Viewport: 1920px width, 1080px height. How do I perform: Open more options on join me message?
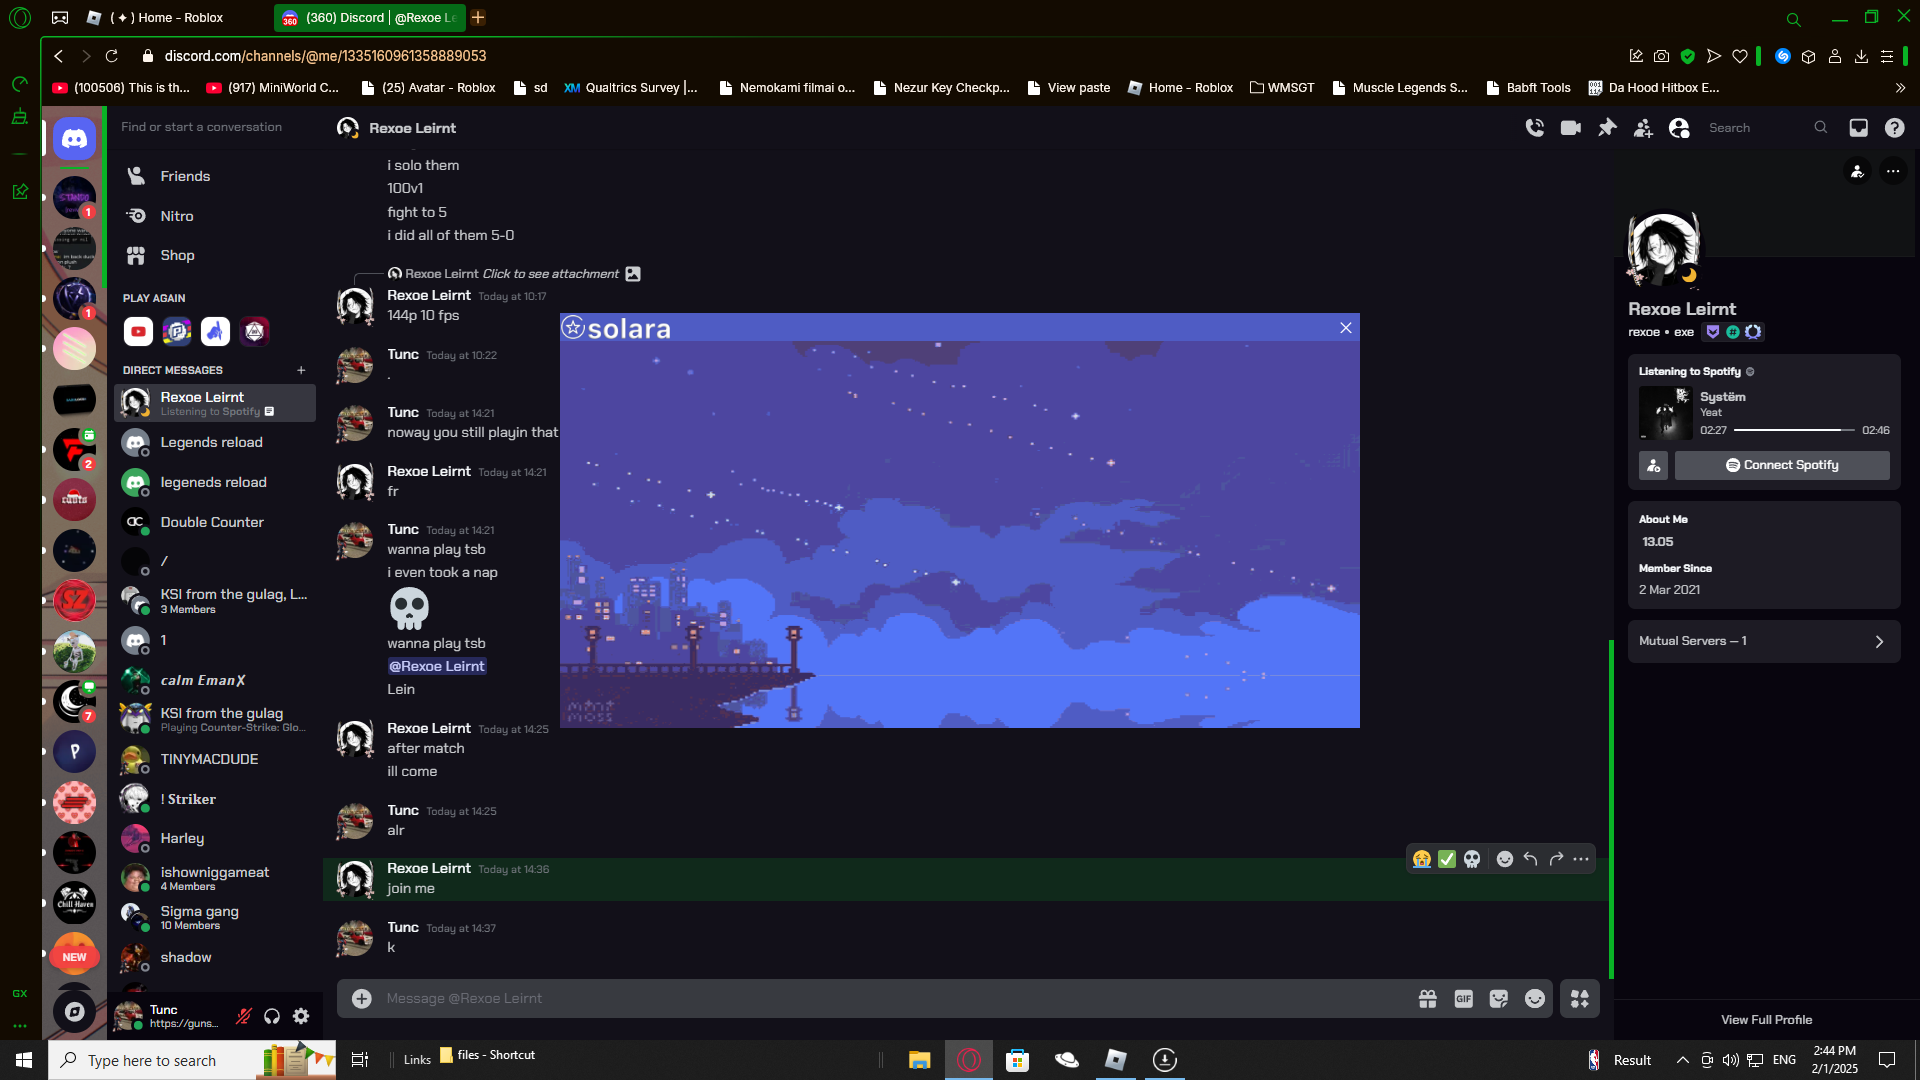tap(1580, 859)
